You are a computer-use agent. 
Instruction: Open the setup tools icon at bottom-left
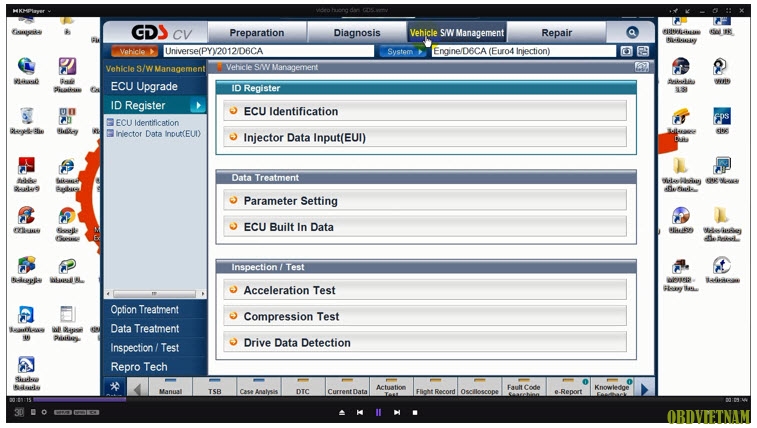(x=115, y=388)
